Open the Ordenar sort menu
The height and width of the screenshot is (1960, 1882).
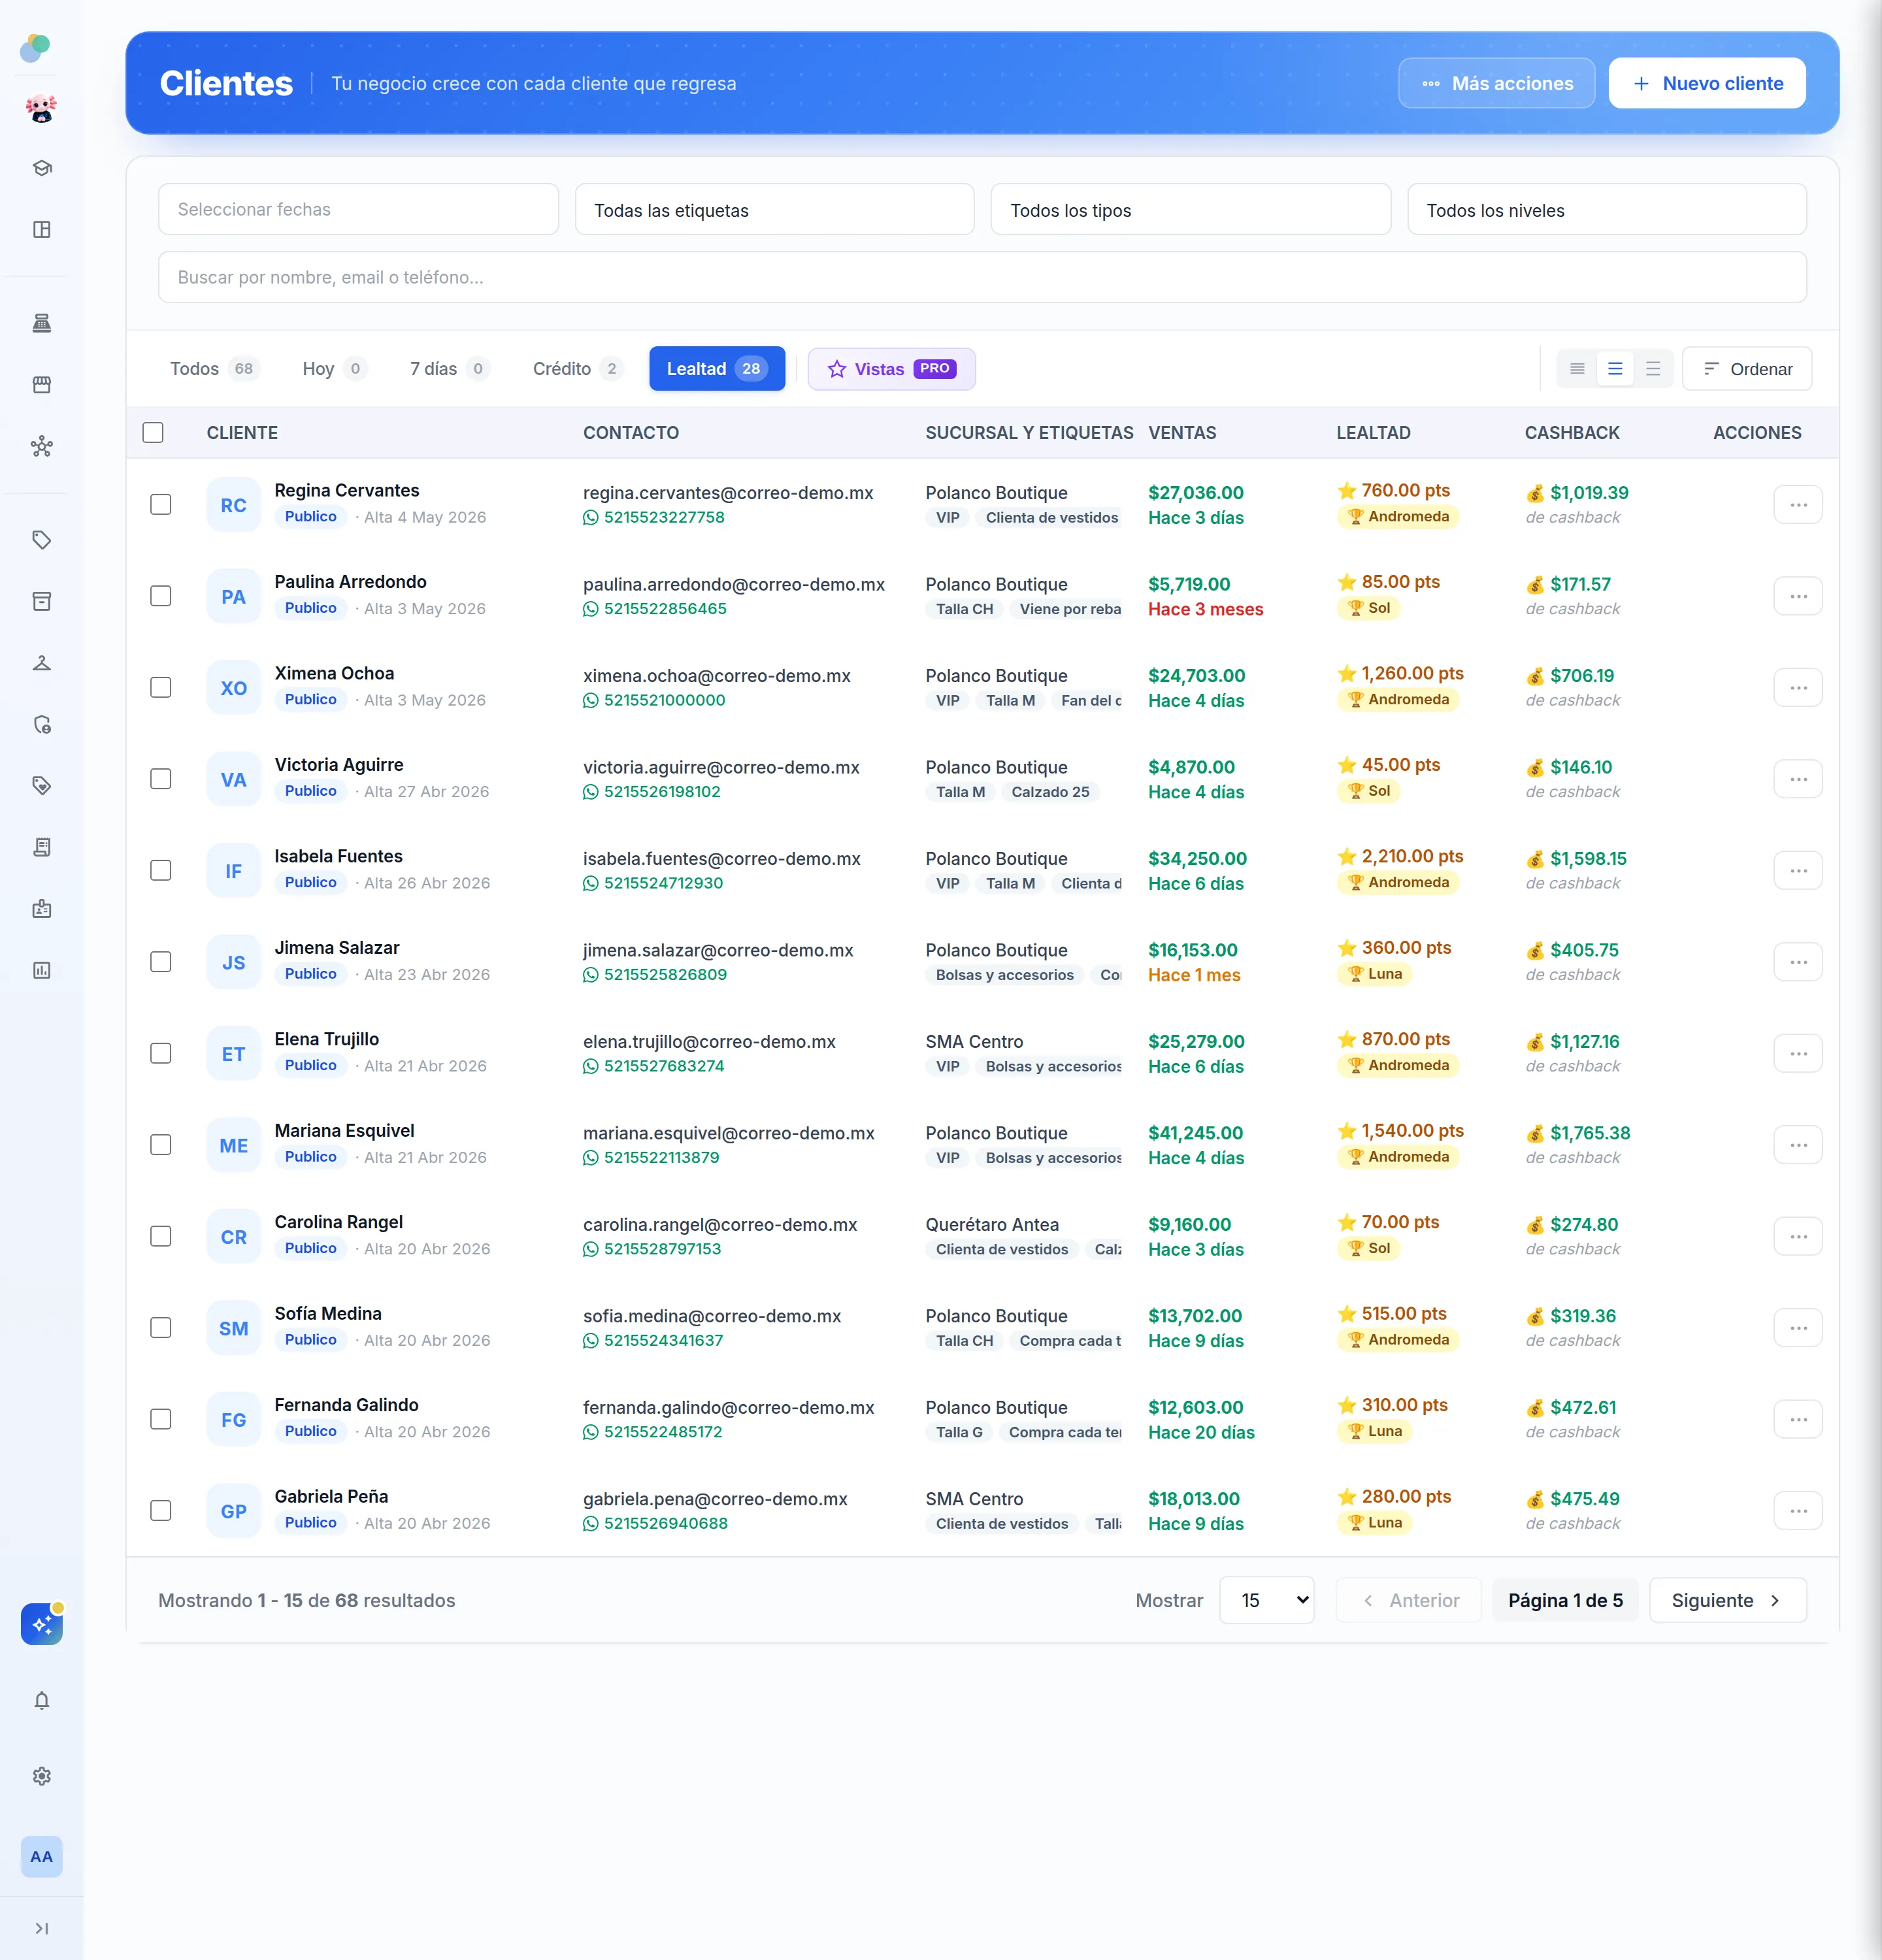[1747, 369]
